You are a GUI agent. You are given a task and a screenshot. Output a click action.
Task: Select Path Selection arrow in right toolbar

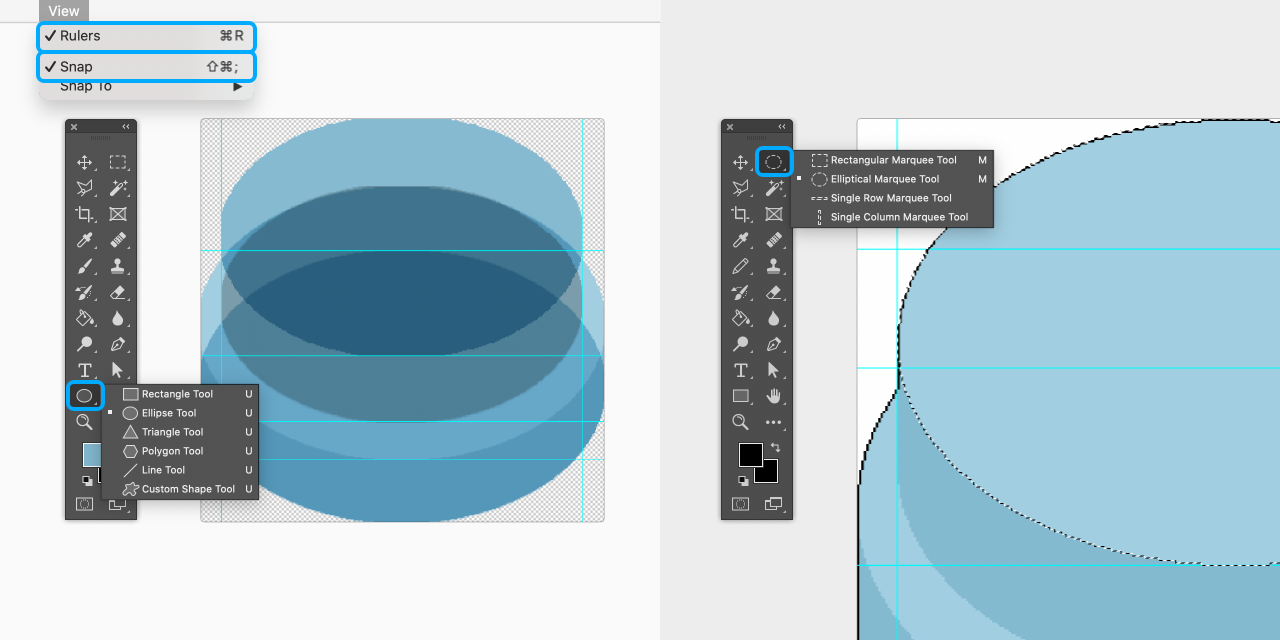pyautogui.click(x=774, y=370)
